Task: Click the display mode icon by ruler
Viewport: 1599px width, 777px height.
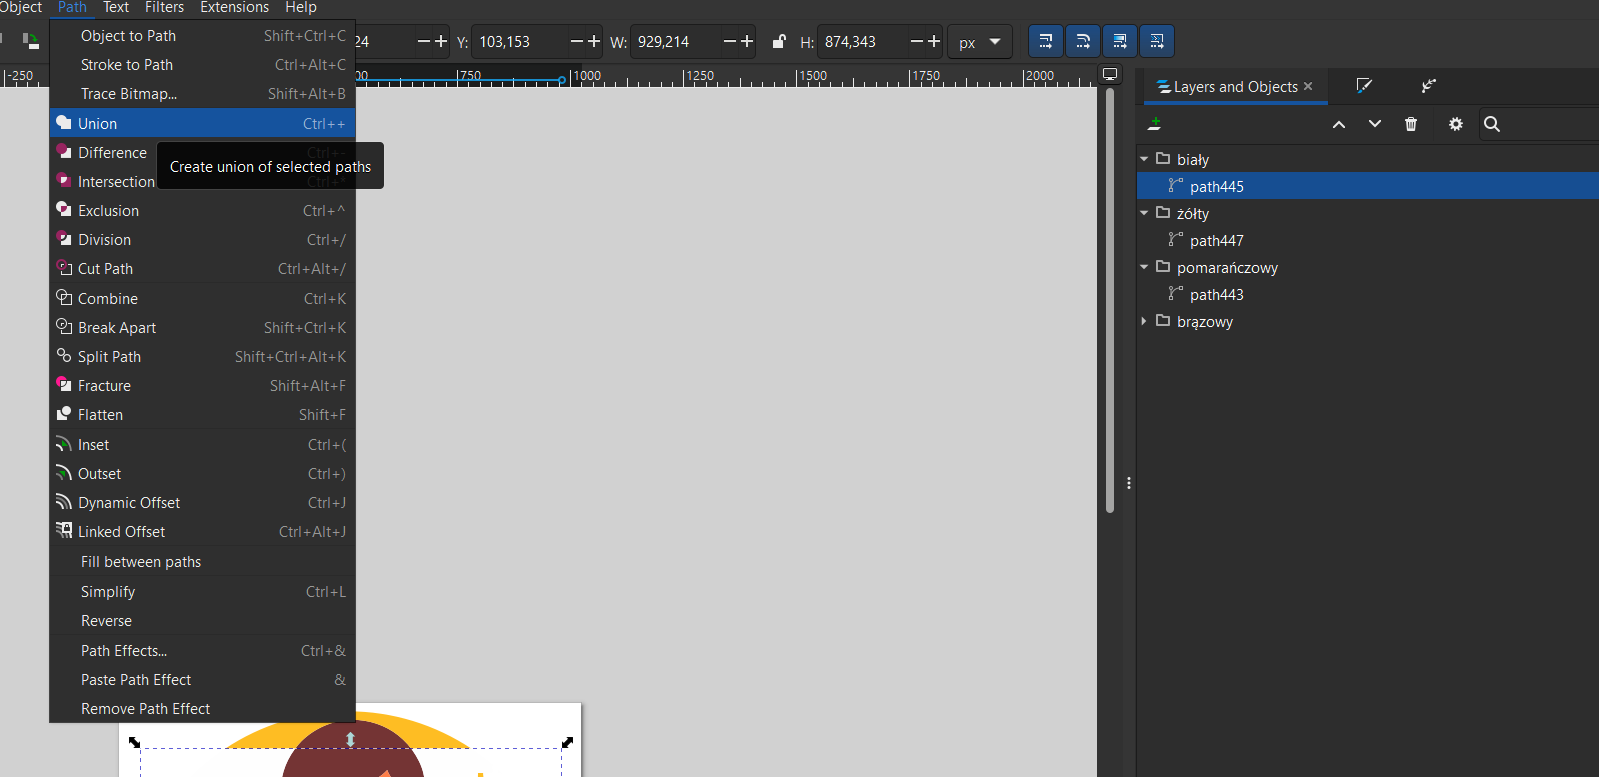Action: [1110, 75]
